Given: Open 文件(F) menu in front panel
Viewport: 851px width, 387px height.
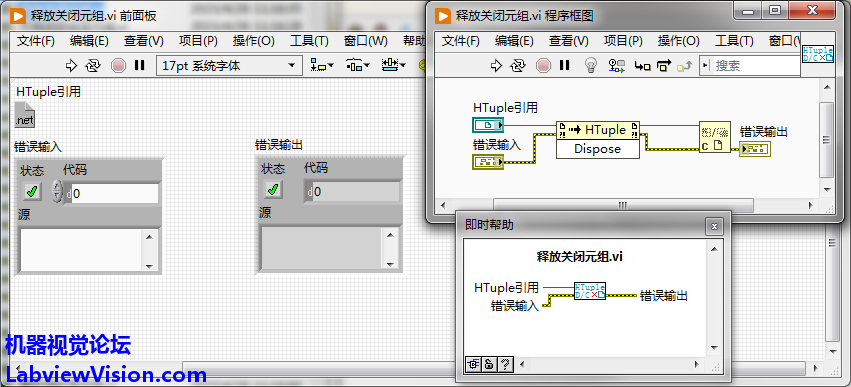Looking at the screenshot, I should click(36, 41).
